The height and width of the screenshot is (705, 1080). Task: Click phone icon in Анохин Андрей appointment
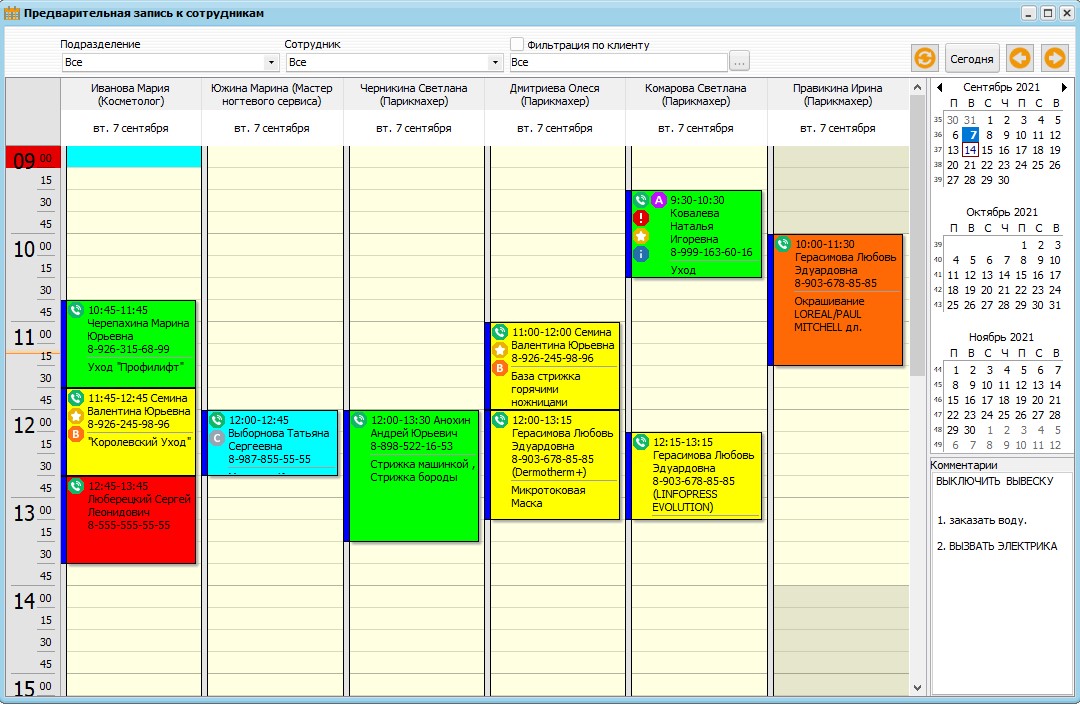click(359, 420)
